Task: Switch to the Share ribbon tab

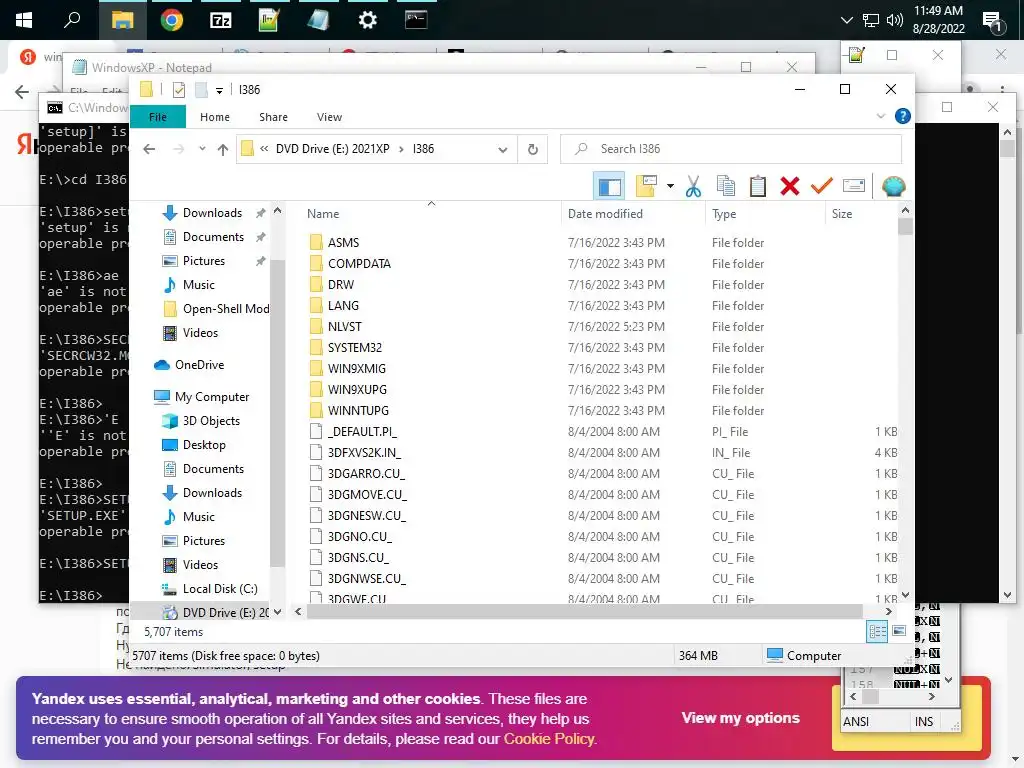Action: pyautogui.click(x=273, y=117)
